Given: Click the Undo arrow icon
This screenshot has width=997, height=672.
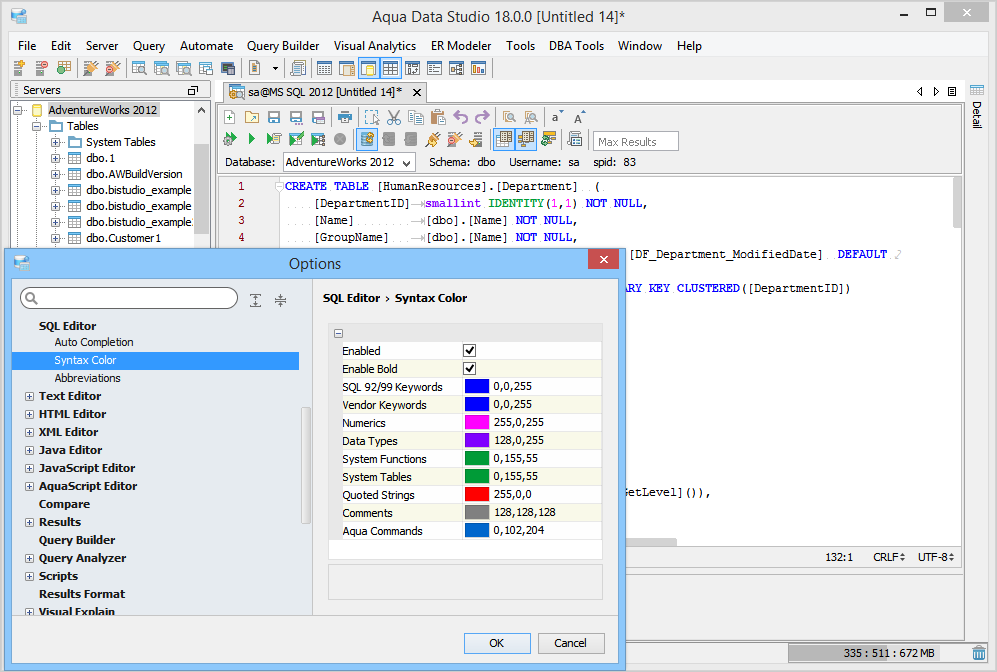Looking at the screenshot, I should pyautogui.click(x=460, y=118).
